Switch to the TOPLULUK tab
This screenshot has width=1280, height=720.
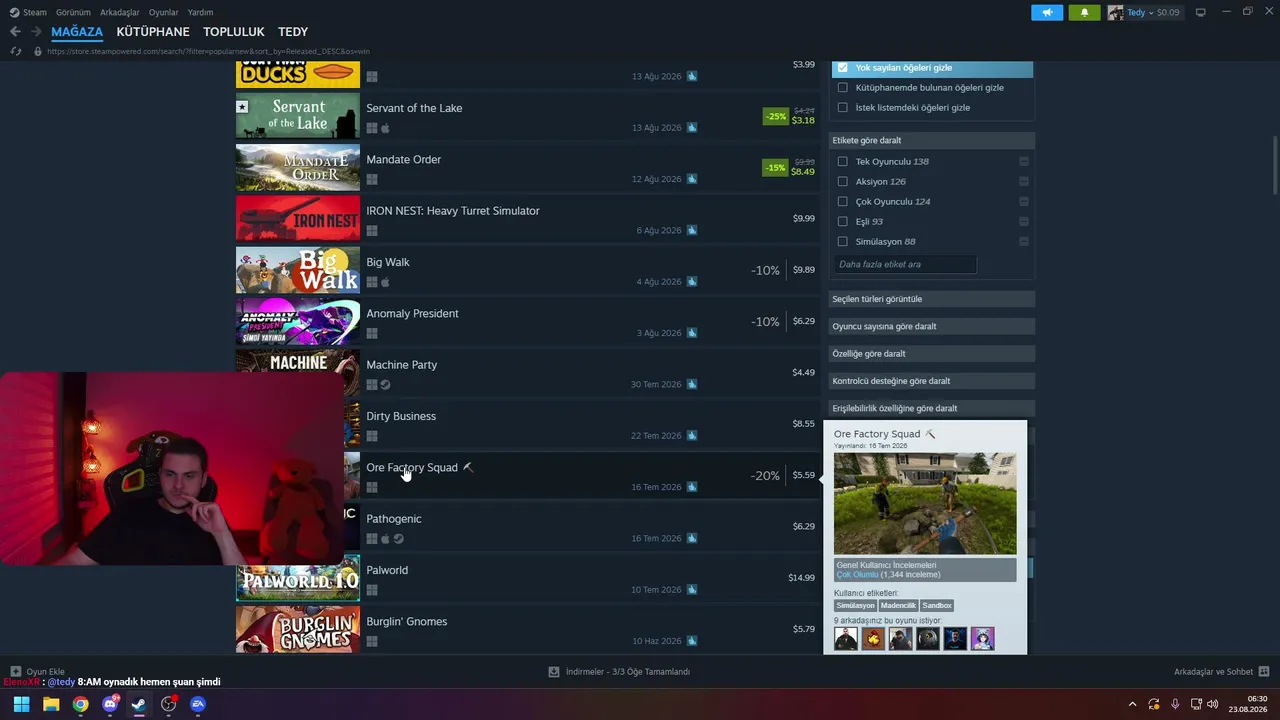(x=234, y=32)
